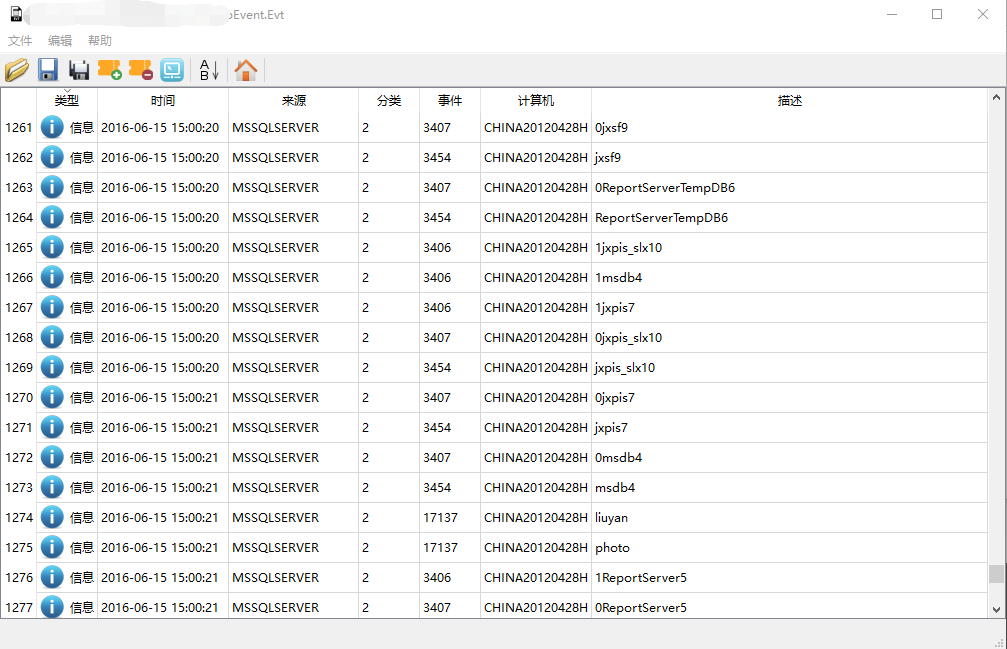Open the 编辑 menu

pyautogui.click(x=60, y=41)
